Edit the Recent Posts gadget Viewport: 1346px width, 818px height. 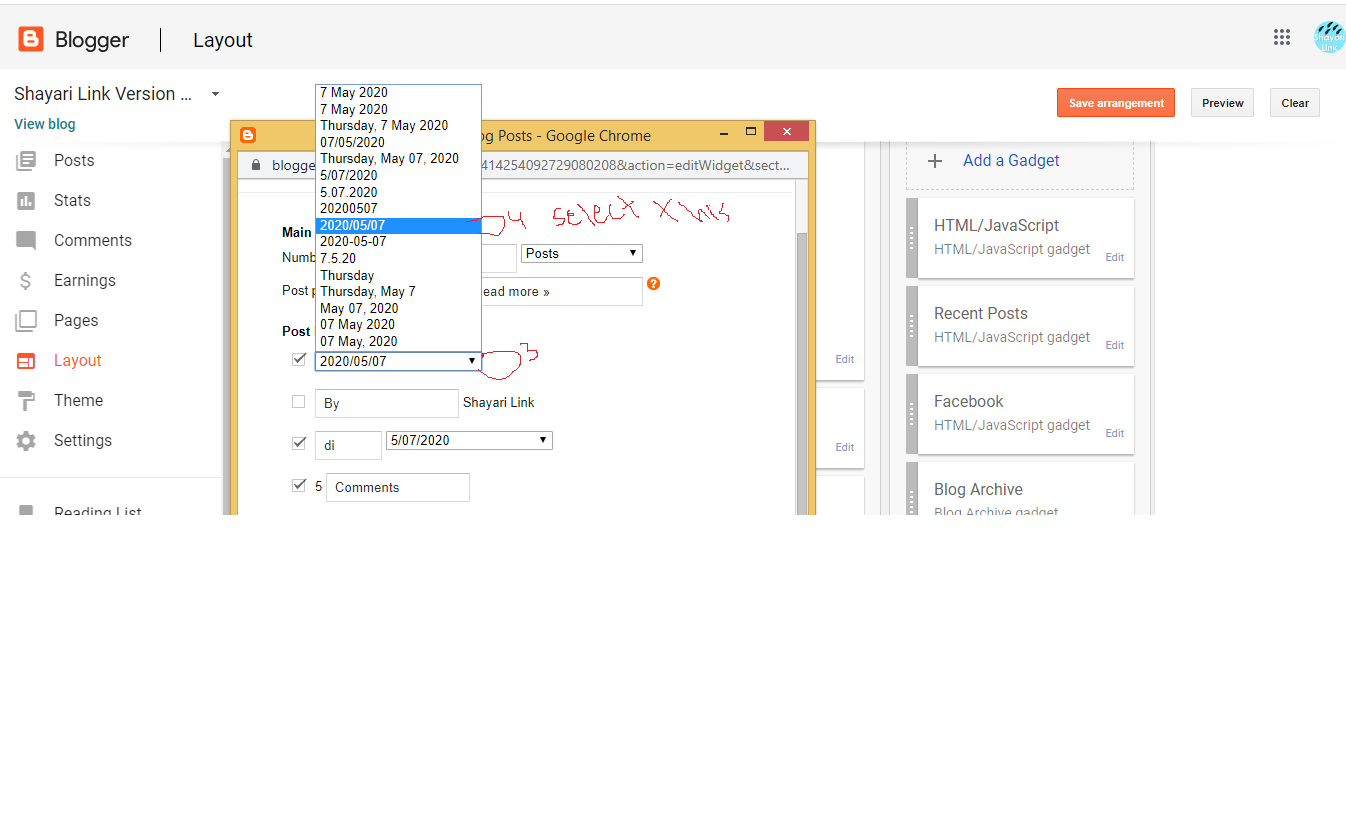[x=1114, y=346]
